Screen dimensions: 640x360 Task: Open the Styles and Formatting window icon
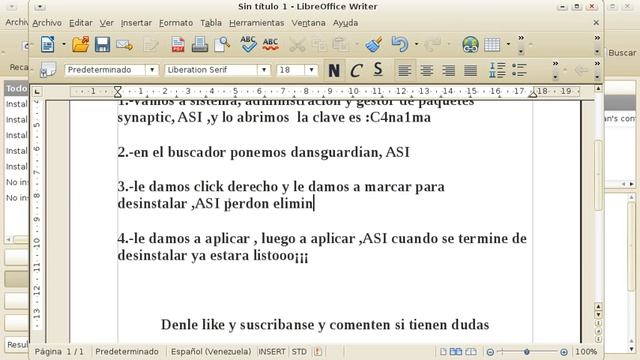pyautogui.click(x=48, y=70)
